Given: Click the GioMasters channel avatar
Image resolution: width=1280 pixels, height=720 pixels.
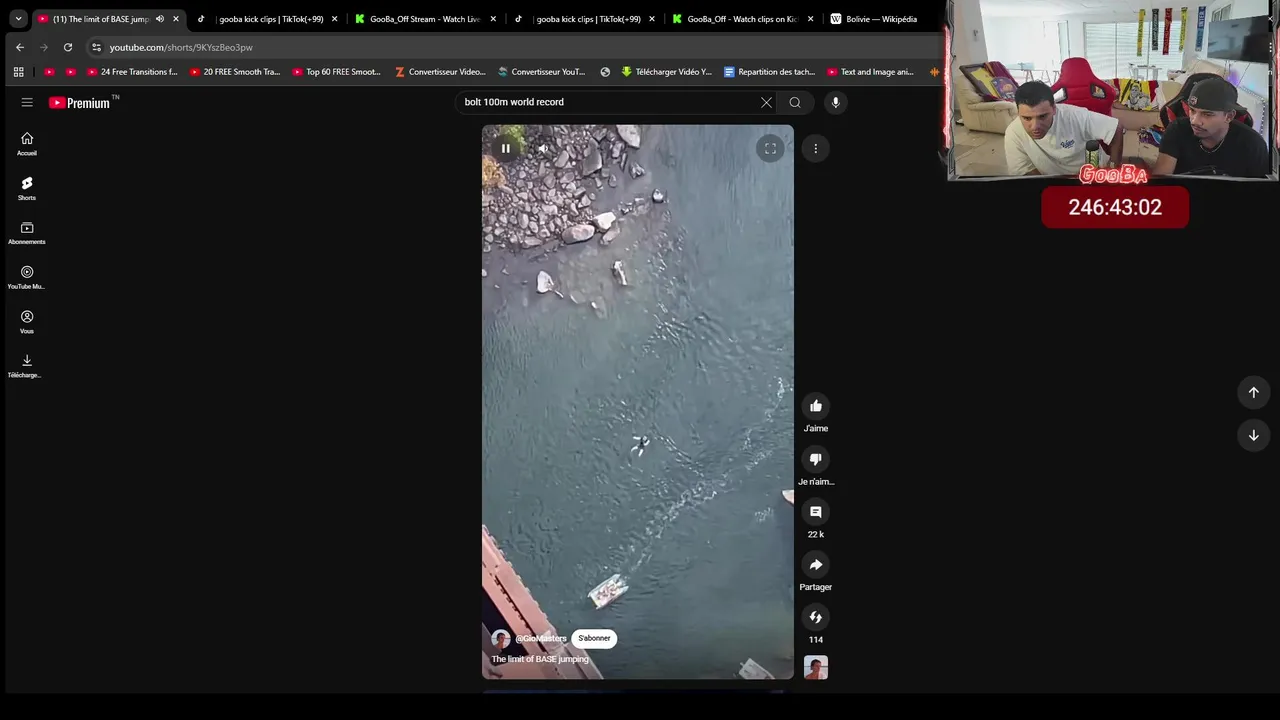Looking at the screenshot, I should [x=500, y=638].
